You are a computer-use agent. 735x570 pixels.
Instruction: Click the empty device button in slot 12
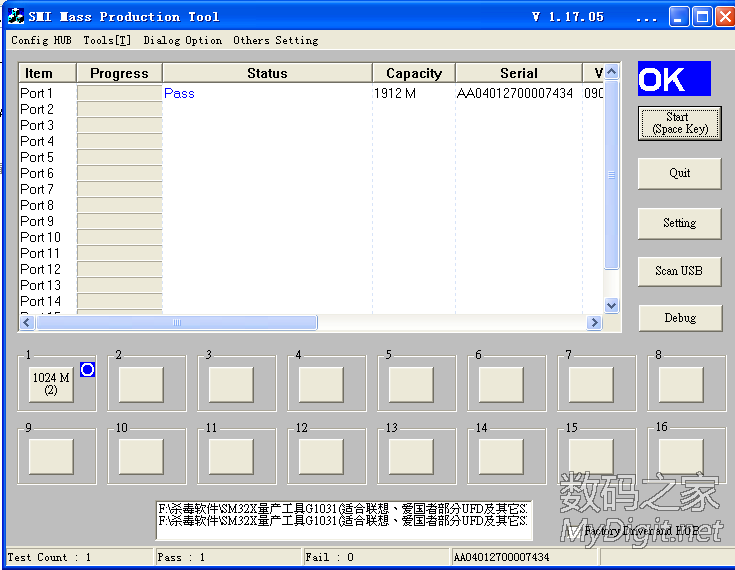click(x=321, y=457)
